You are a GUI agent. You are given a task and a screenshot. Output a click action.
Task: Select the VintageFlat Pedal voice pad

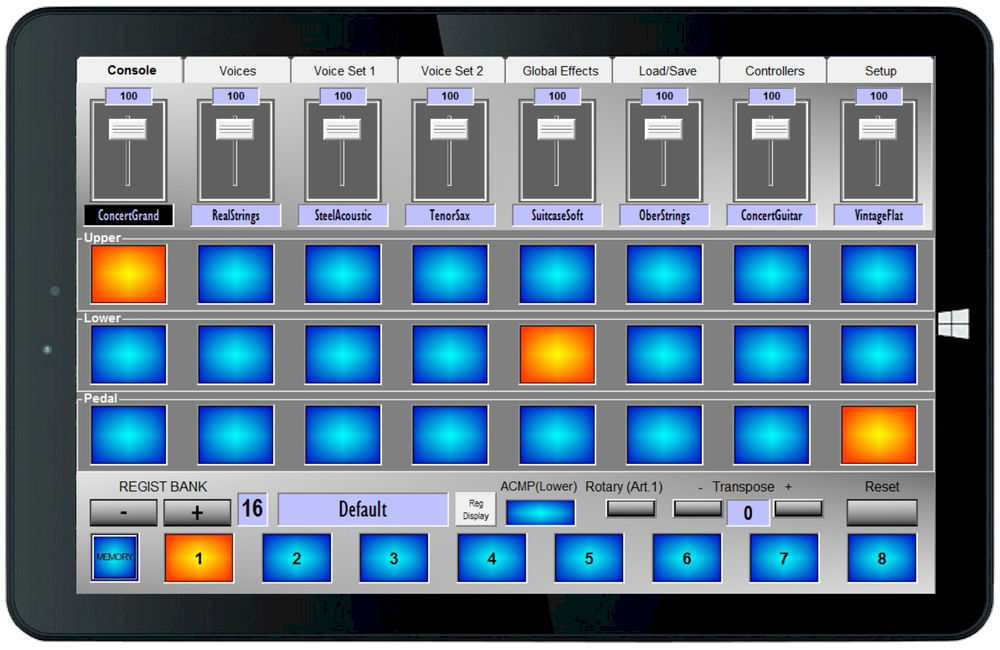[x=878, y=433]
